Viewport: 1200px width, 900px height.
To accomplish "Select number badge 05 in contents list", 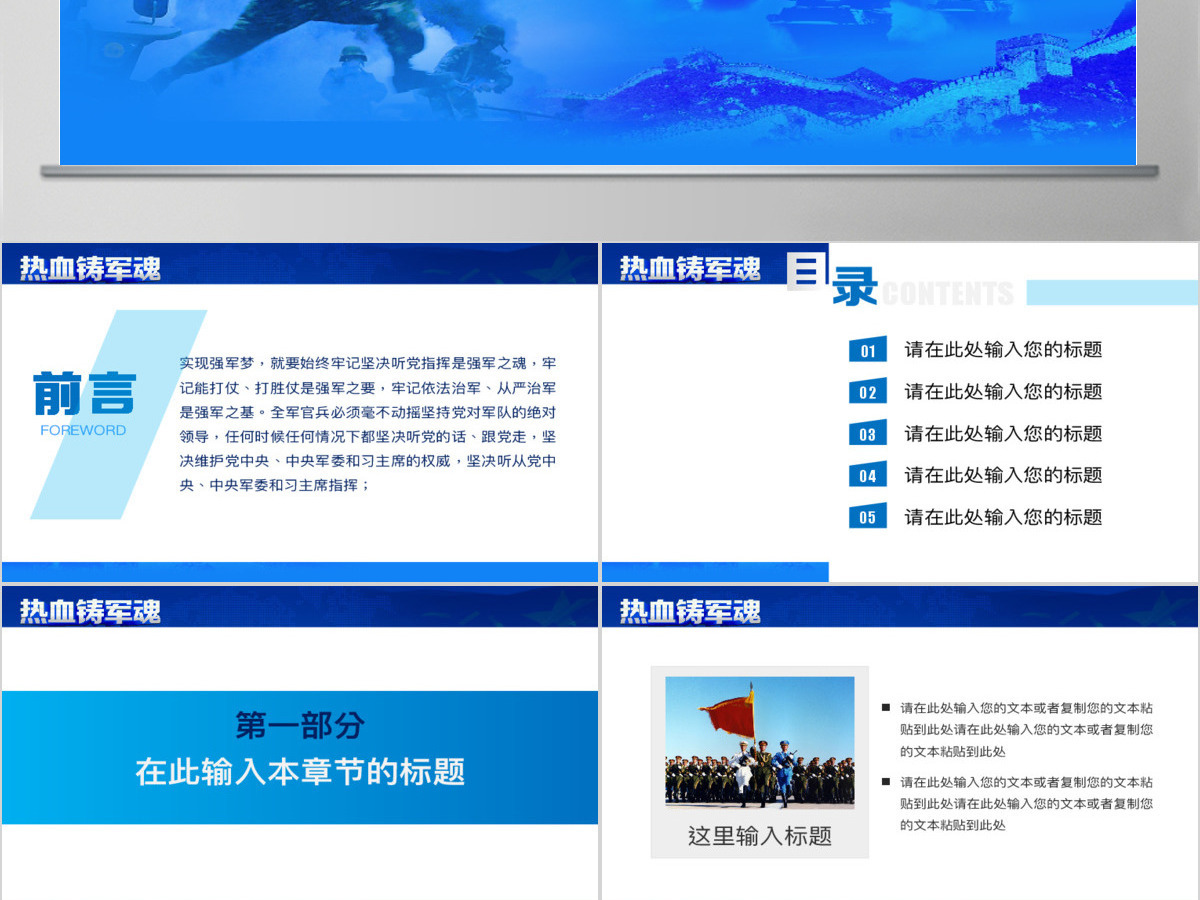I will 867,517.
